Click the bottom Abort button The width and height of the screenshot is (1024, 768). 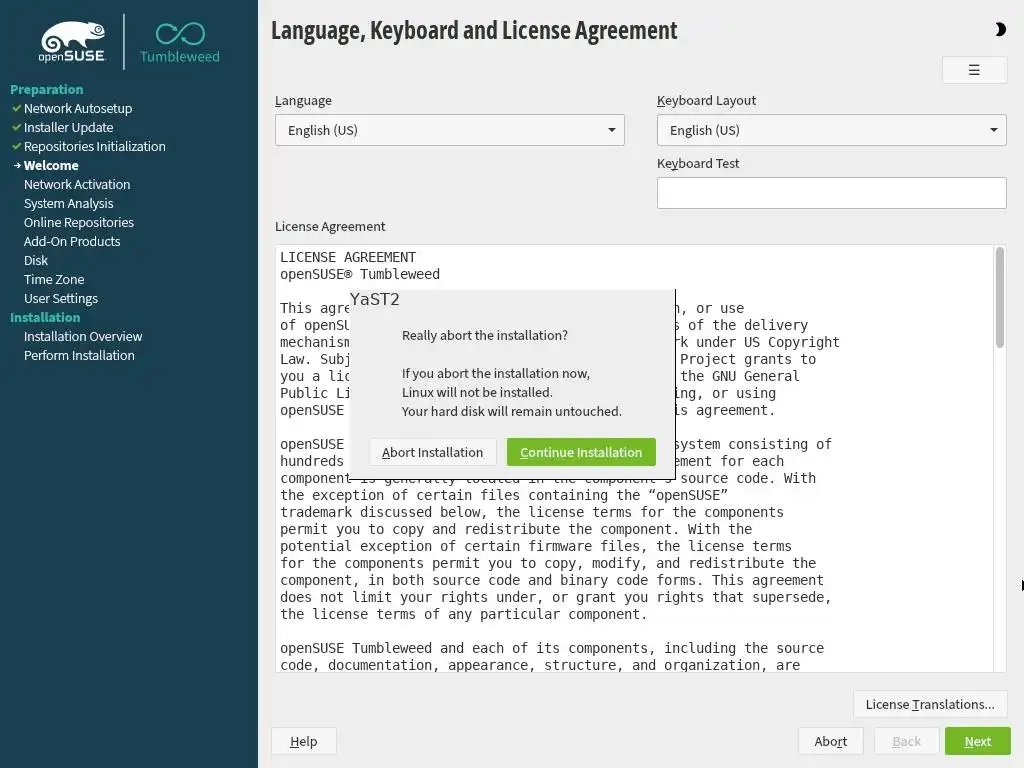pyautogui.click(x=831, y=741)
